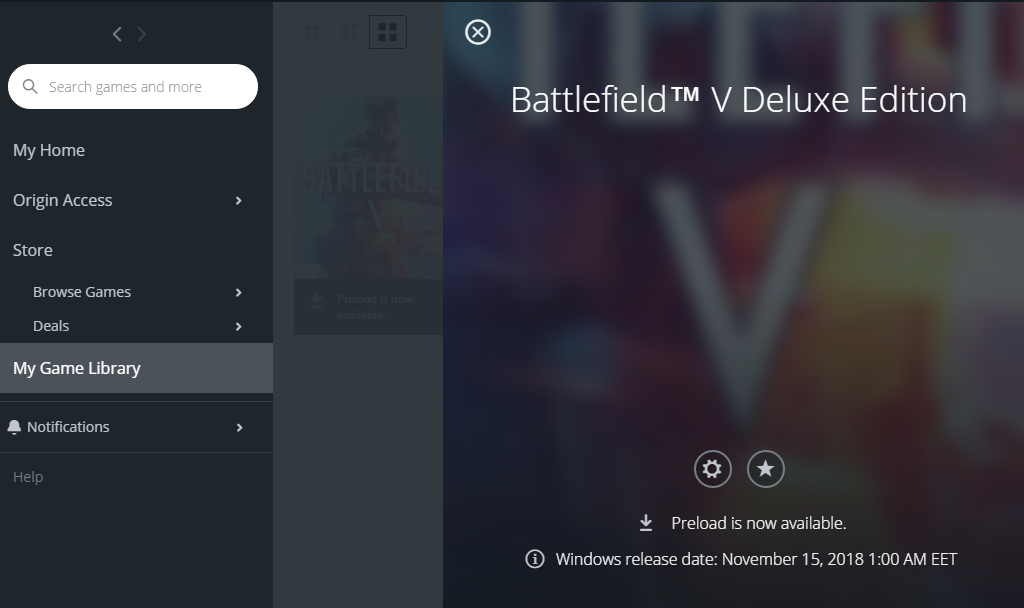Switch to small tile view
Screen dimensions: 1024x608
[x=312, y=32]
